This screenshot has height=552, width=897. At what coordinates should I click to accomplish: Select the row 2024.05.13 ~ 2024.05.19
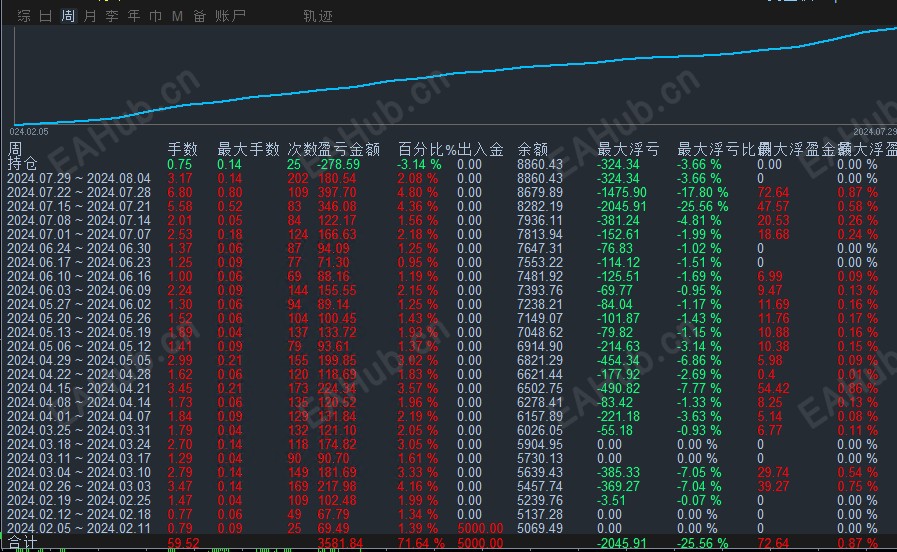pos(448,333)
